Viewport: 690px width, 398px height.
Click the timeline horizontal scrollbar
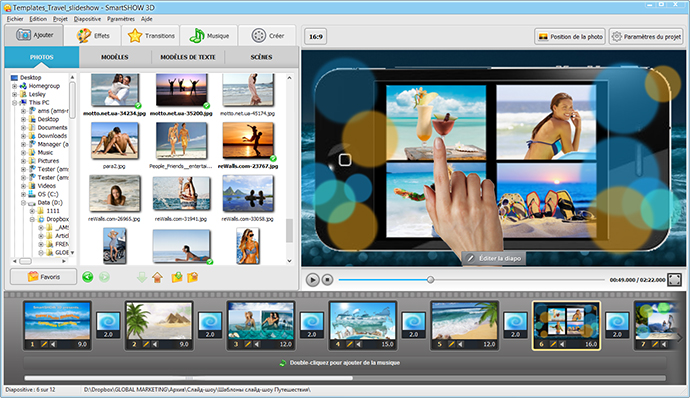point(188,378)
